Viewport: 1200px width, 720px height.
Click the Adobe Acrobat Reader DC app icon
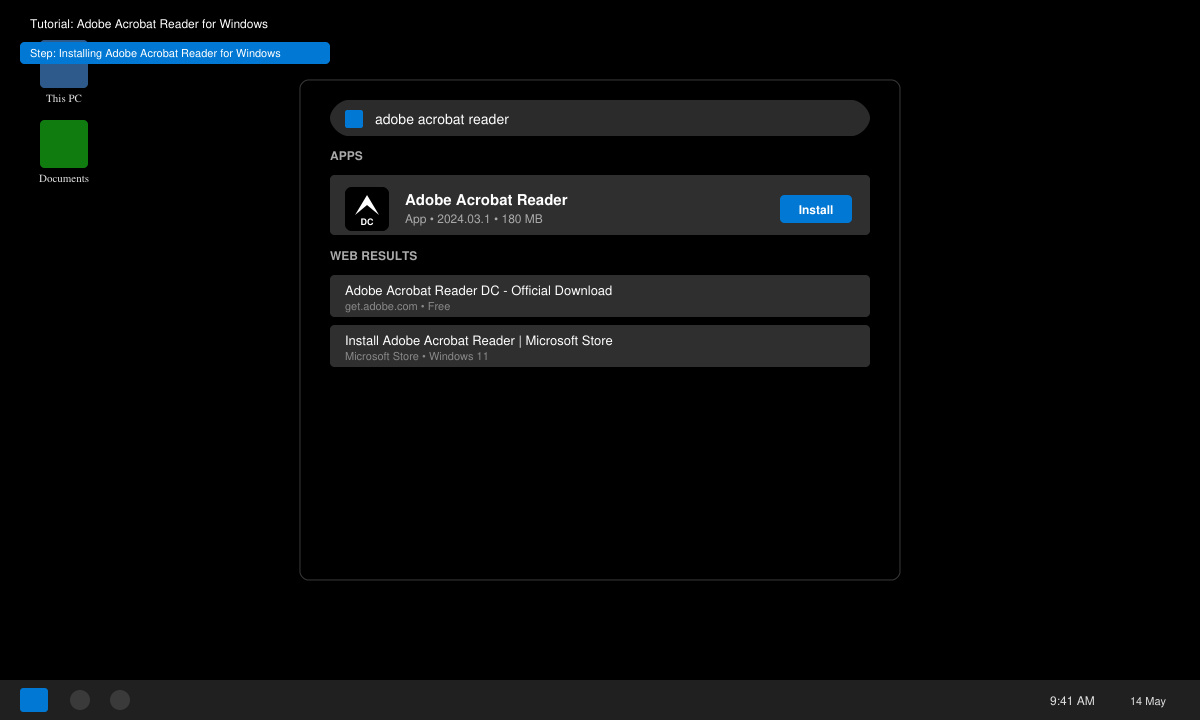(x=367, y=209)
